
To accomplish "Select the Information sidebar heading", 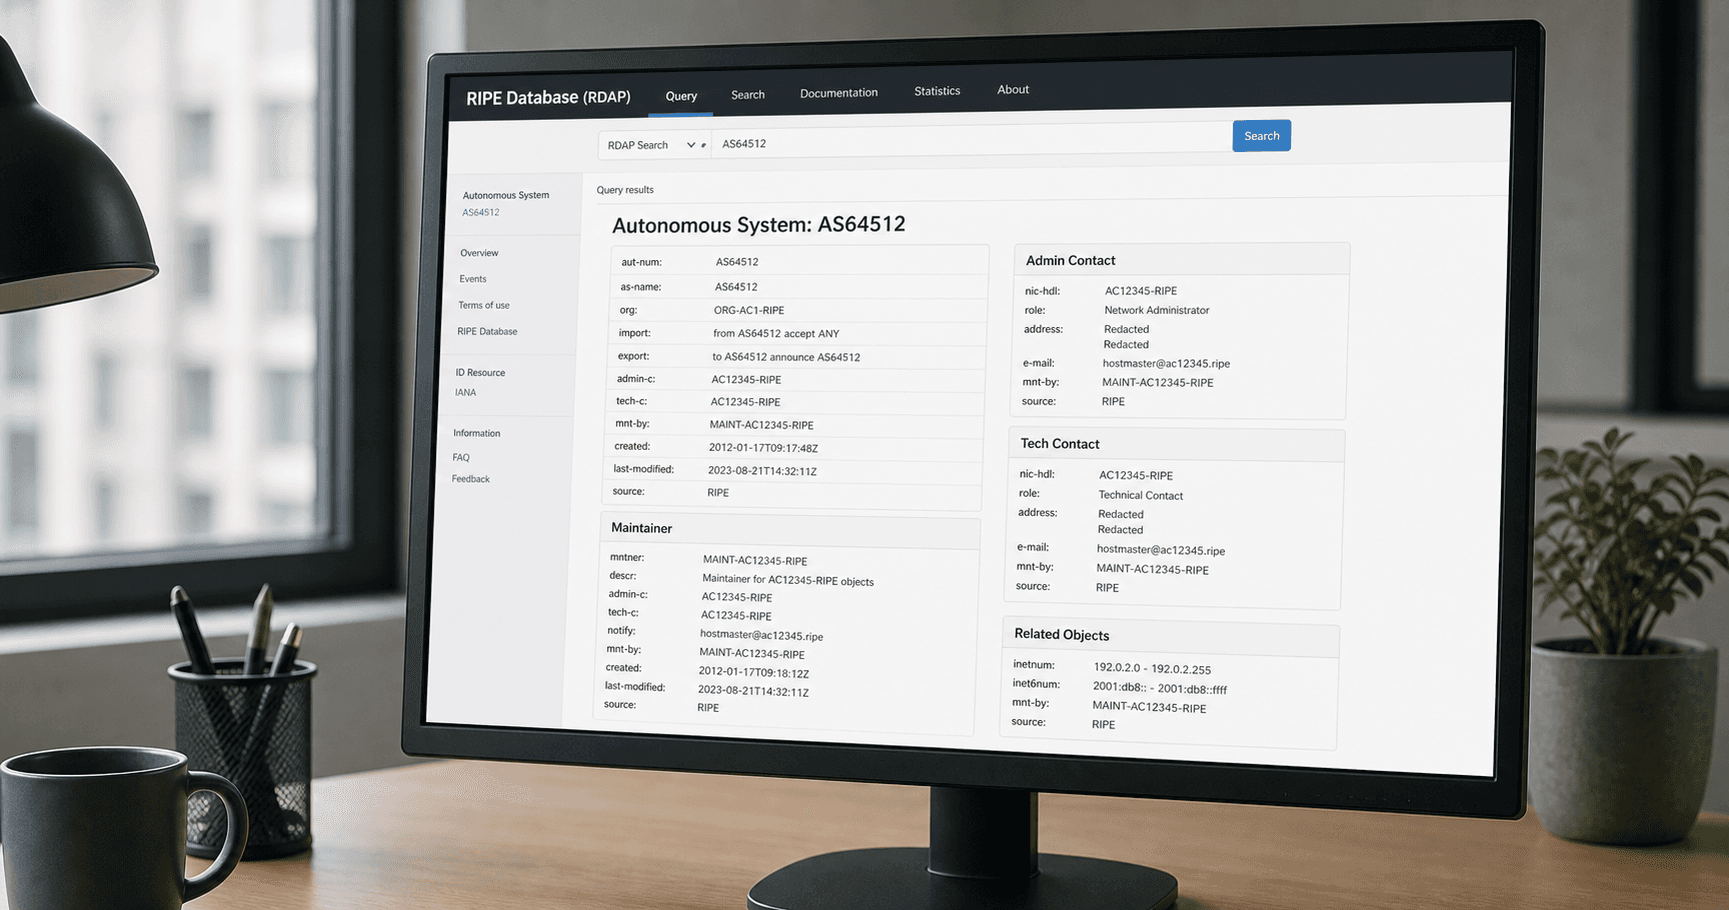I will point(477,434).
